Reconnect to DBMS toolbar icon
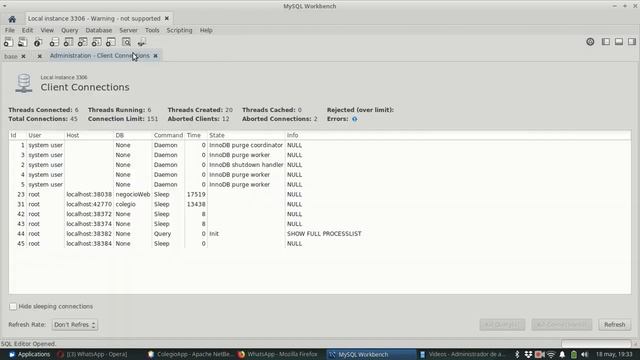Image resolution: width=640 pixels, height=360 pixels. [x=141, y=42]
